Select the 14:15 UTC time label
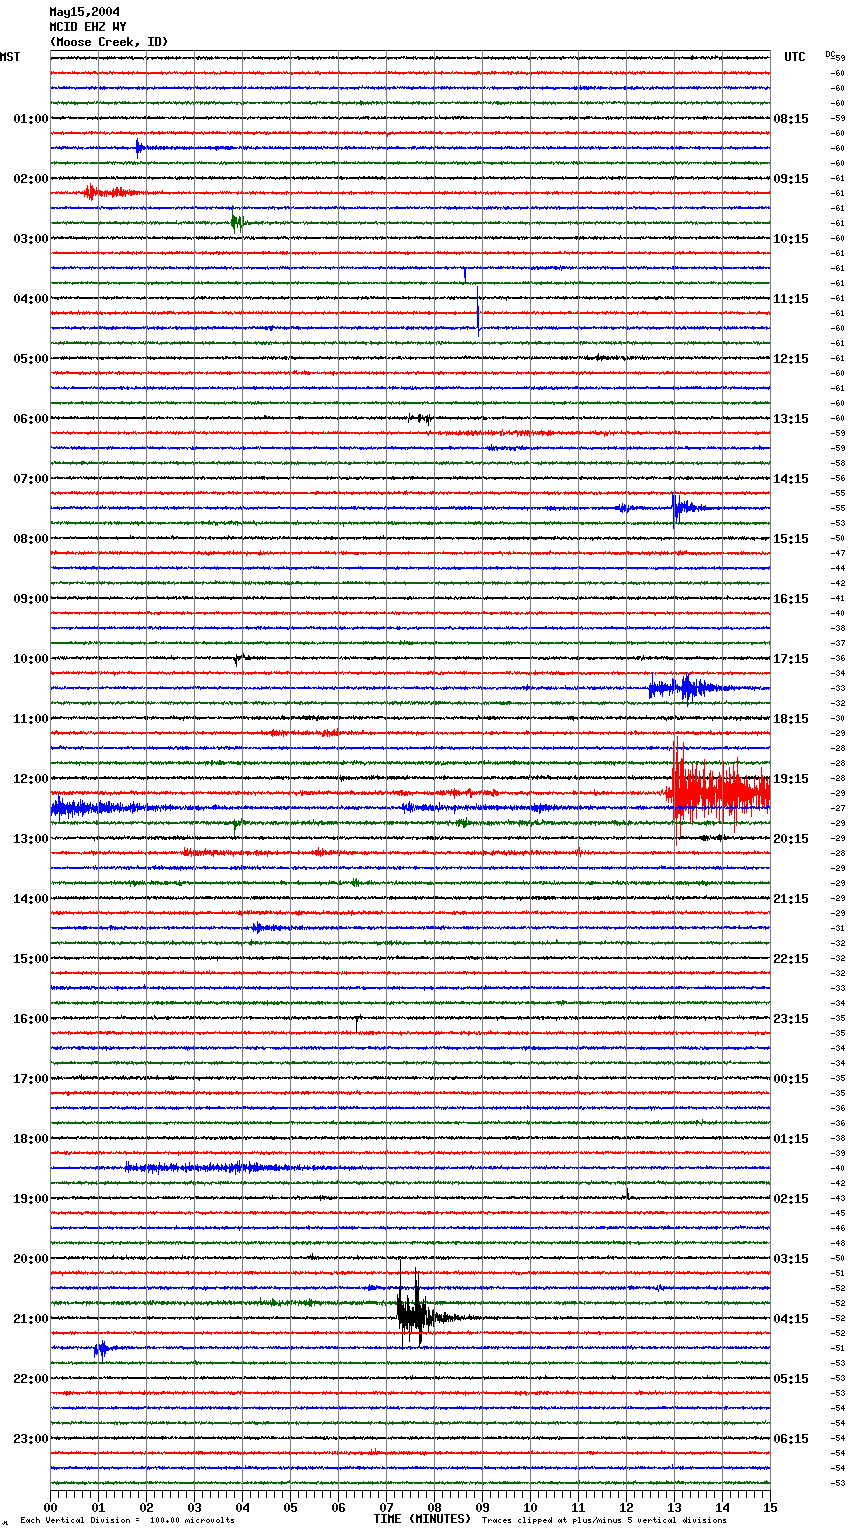 point(791,479)
